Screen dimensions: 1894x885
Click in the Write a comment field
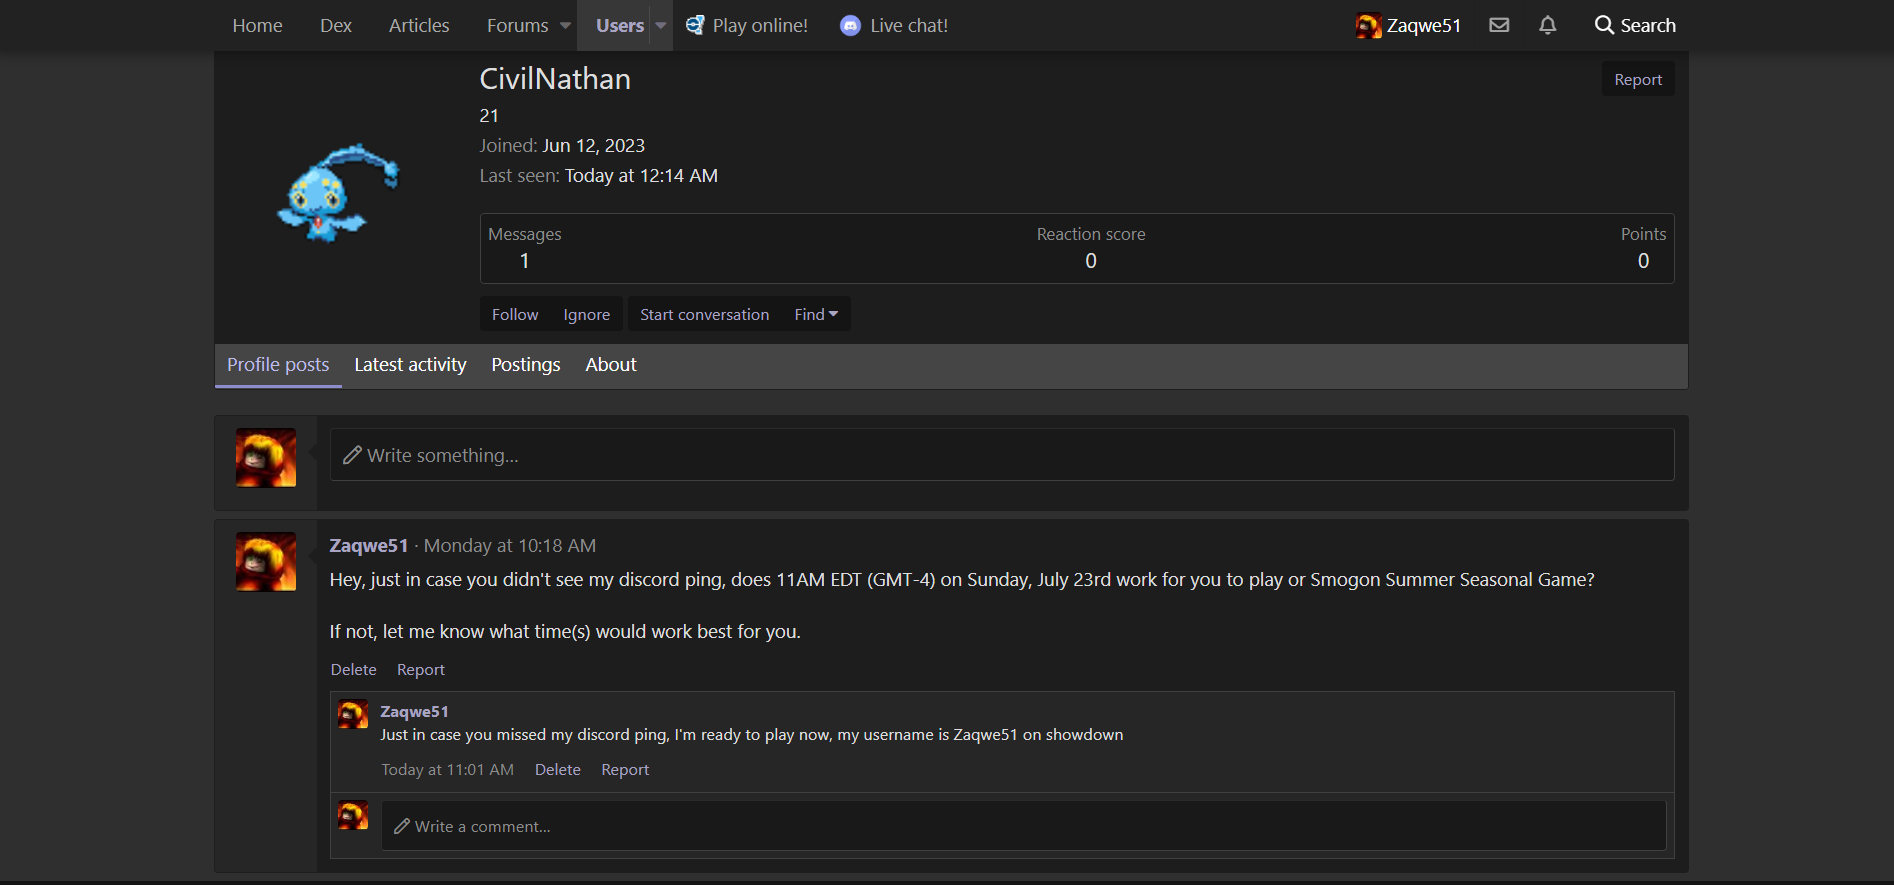[x=1024, y=826]
